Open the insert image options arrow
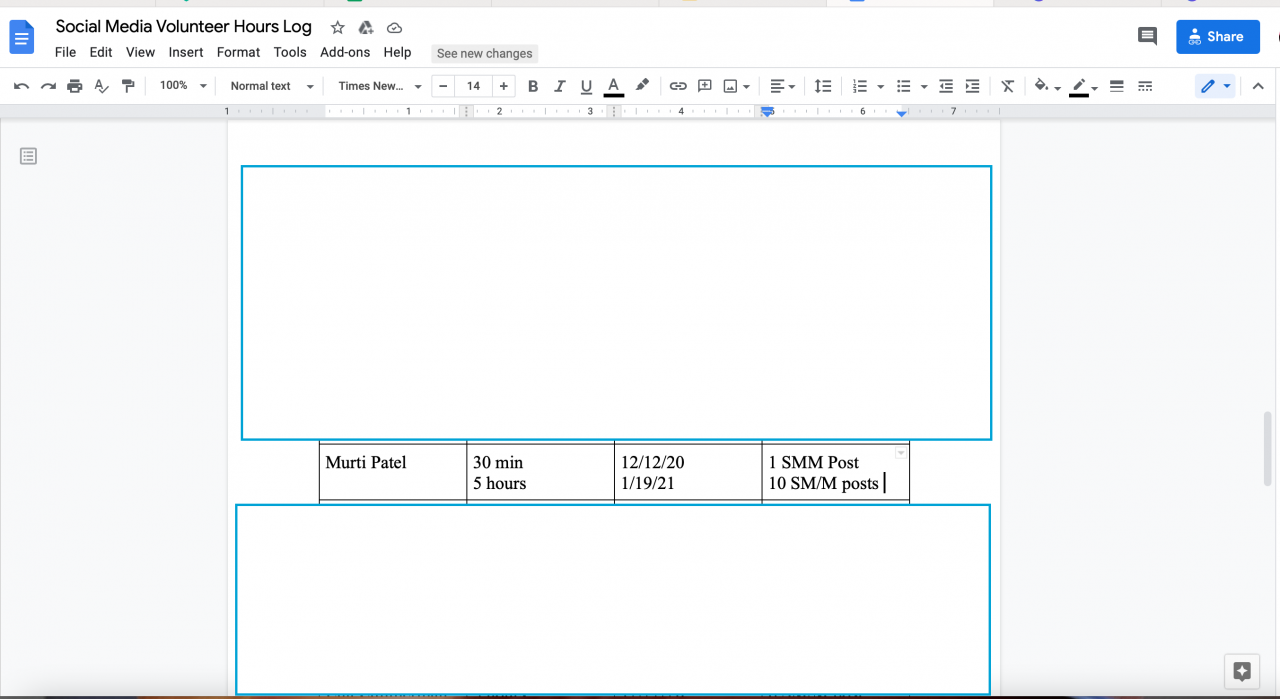This screenshot has width=1280, height=699. click(x=747, y=87)
